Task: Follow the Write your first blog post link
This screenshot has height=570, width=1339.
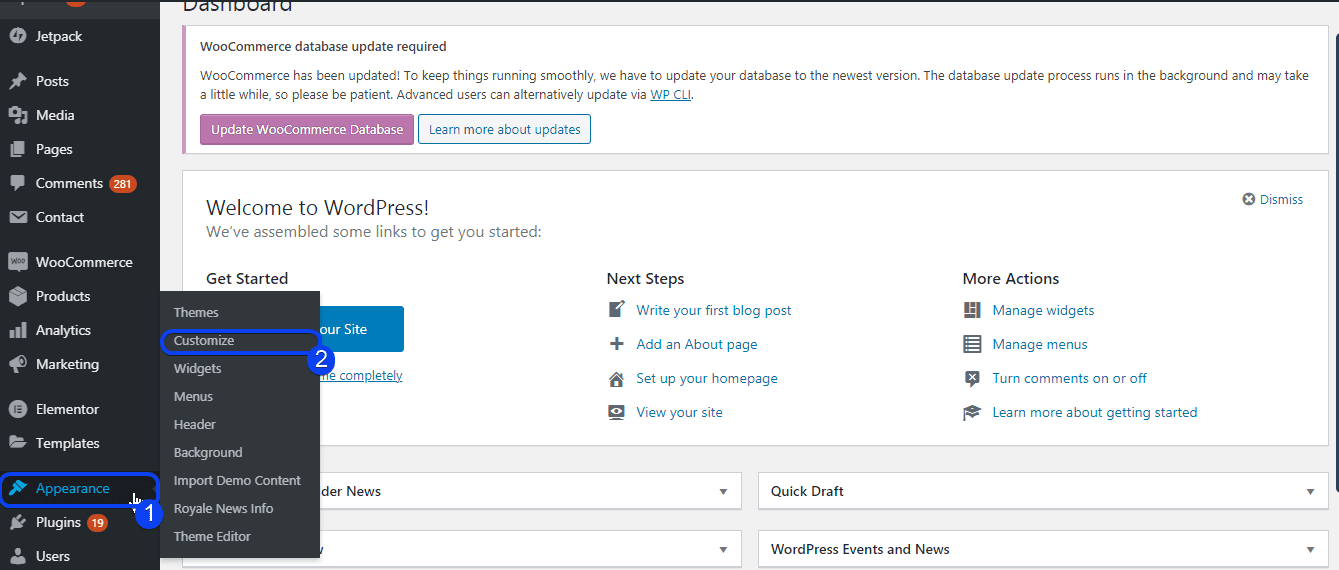Action: (x=714, y=310)
